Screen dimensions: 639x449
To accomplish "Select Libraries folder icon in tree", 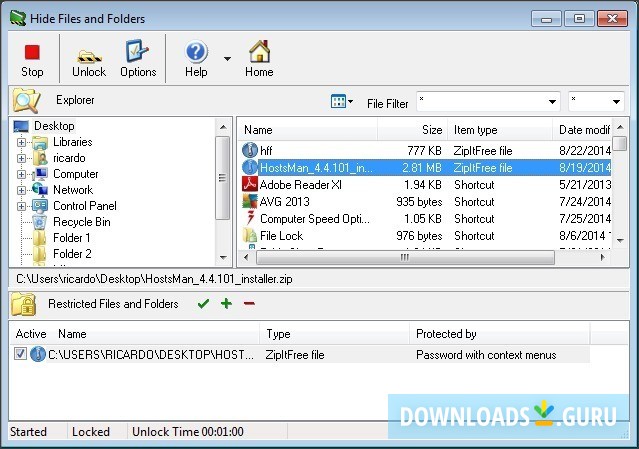I will [x=40, y=142].
